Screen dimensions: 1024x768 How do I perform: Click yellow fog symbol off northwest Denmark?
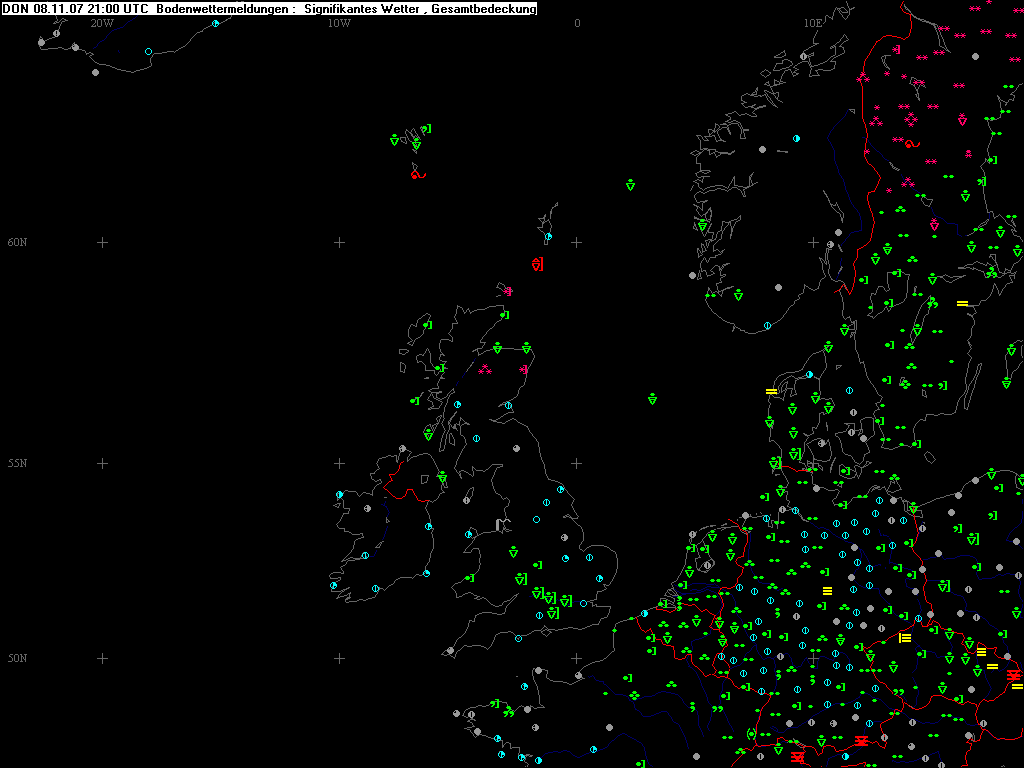[x=771, y=391]
